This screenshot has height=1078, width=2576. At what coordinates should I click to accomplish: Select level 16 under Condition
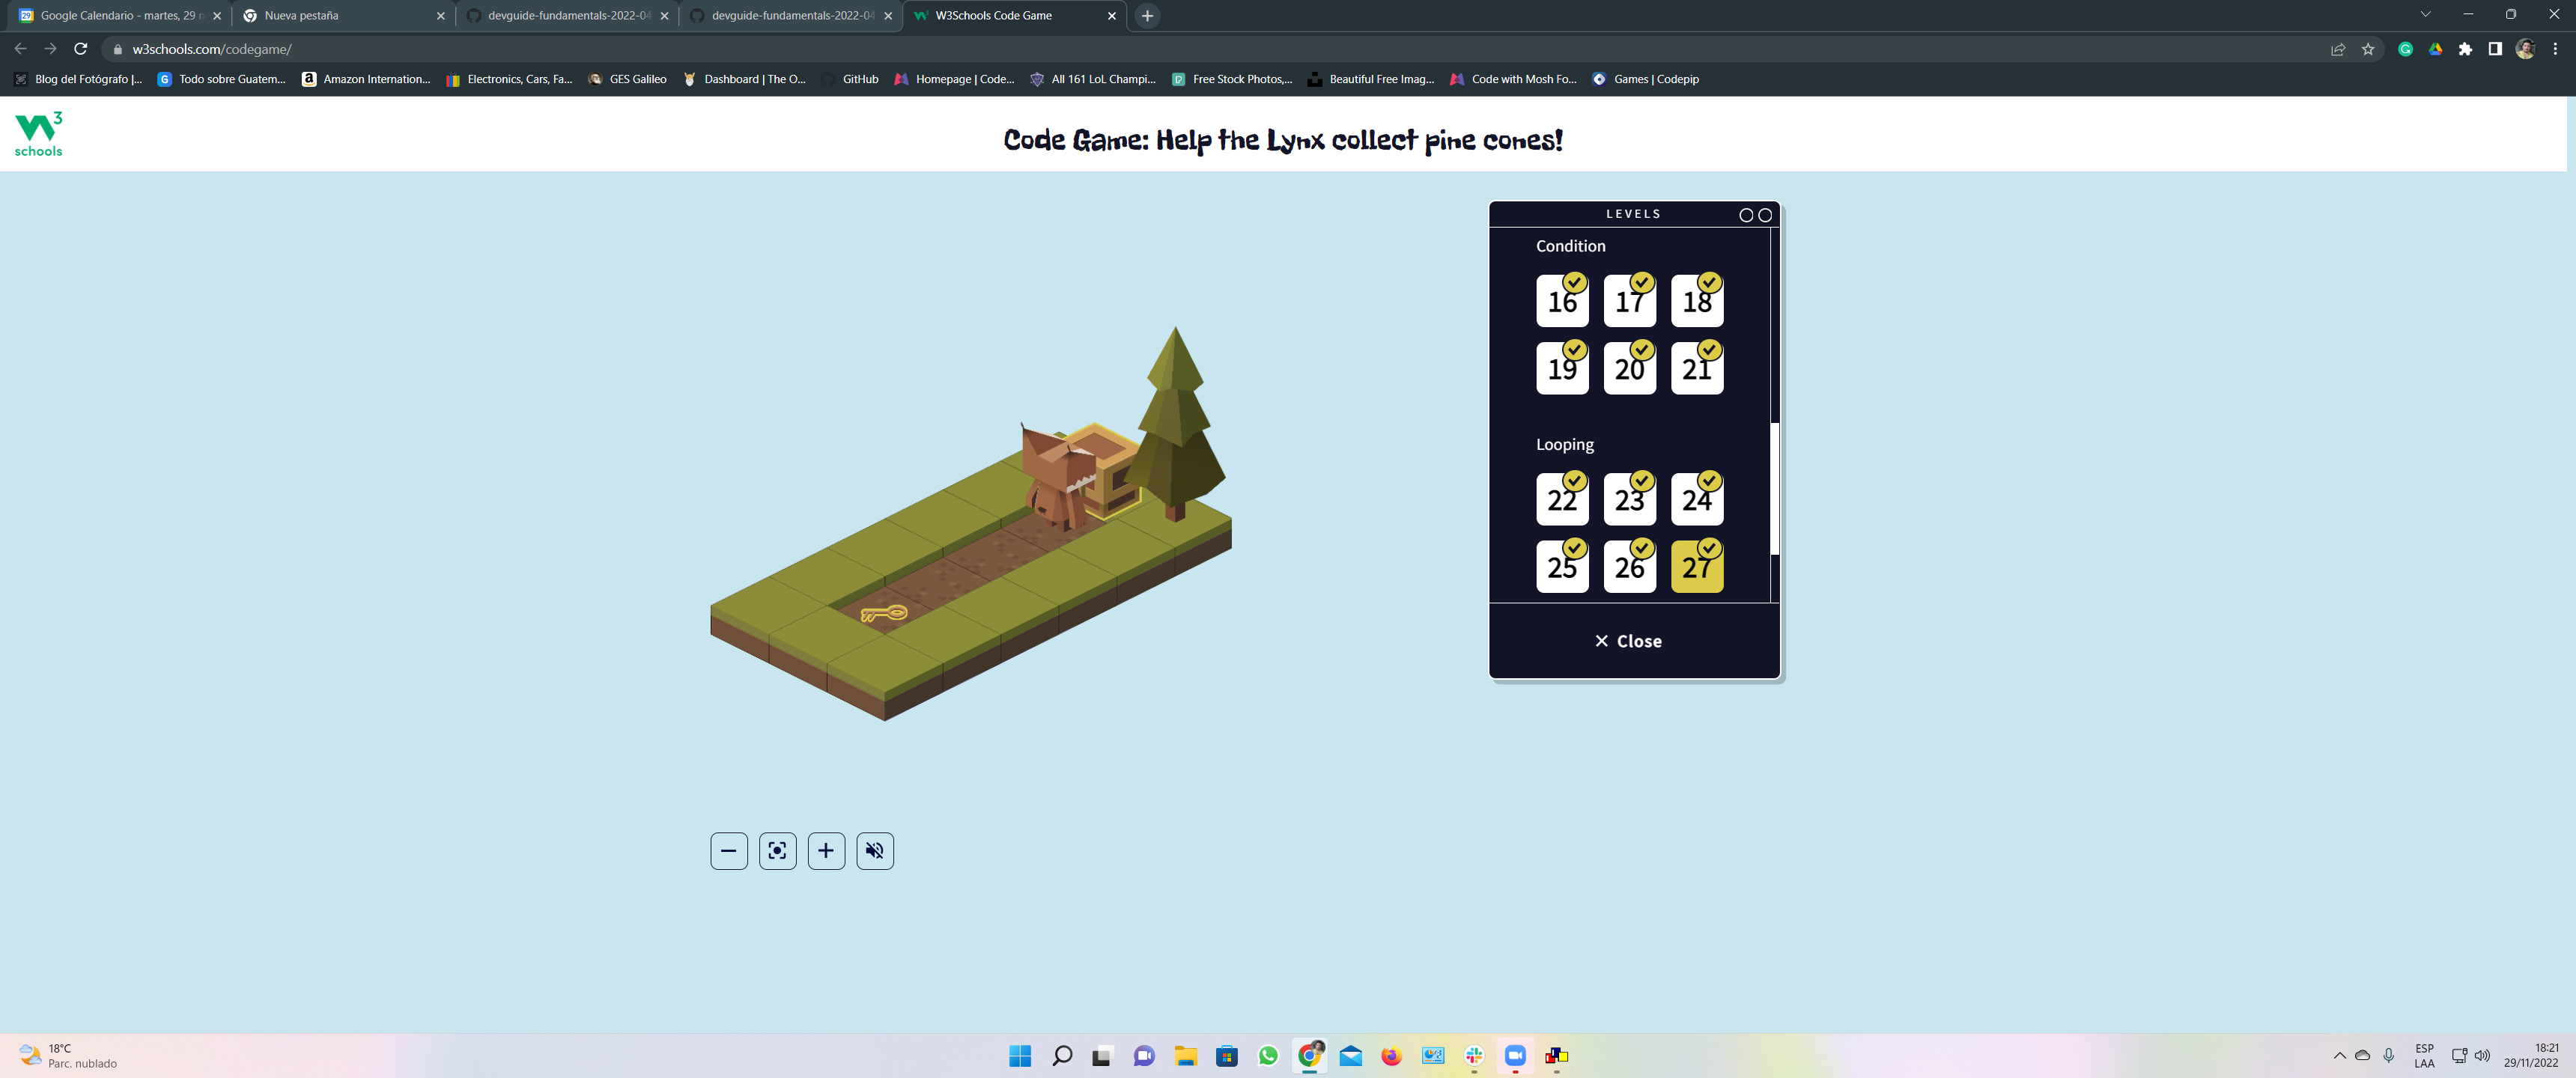coord(1561,301)
